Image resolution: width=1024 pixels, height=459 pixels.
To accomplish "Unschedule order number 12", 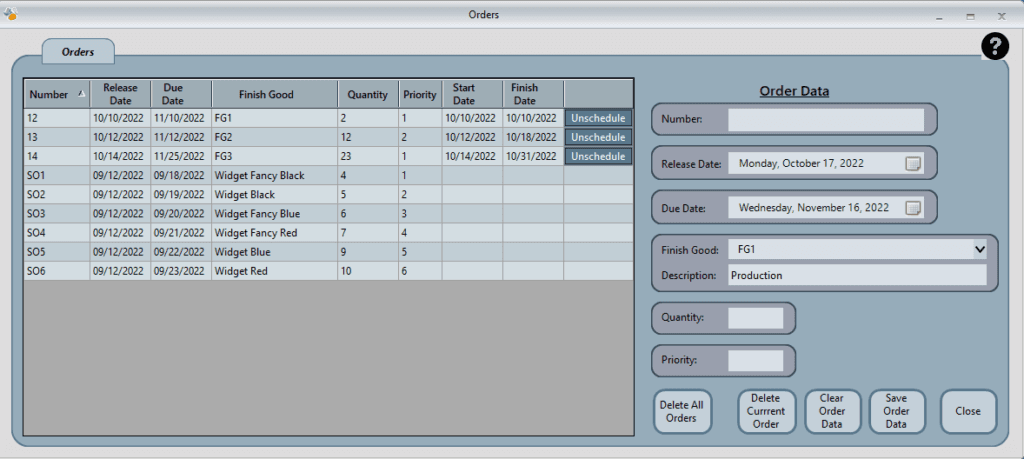I will pyautogui.click(x=598, y=118).
